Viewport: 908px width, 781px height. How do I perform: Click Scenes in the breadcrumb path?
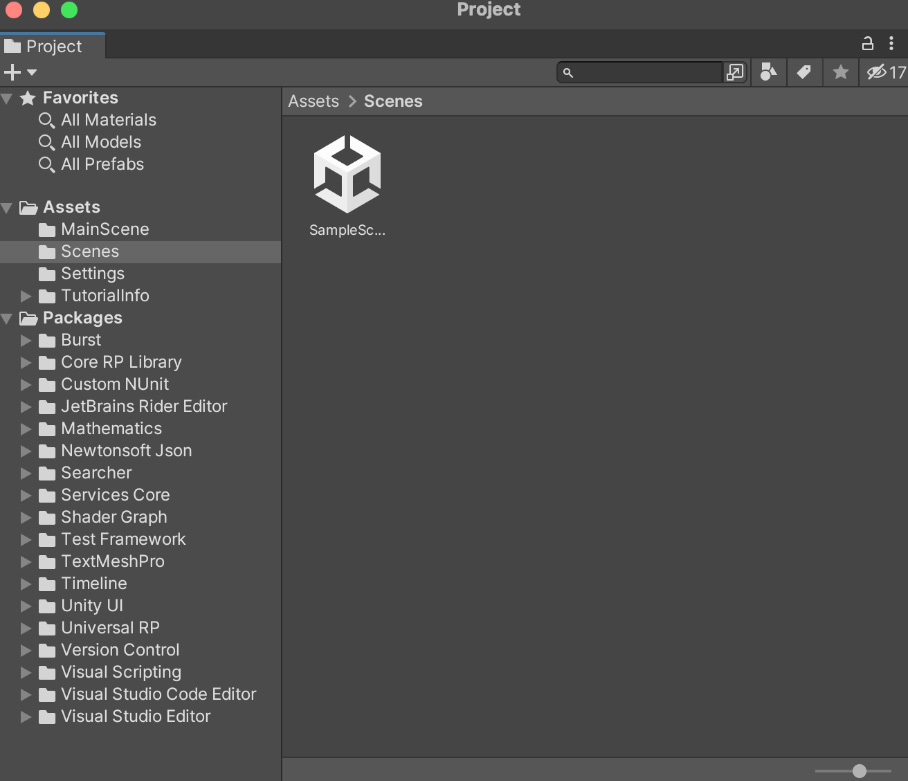point(393,101)
